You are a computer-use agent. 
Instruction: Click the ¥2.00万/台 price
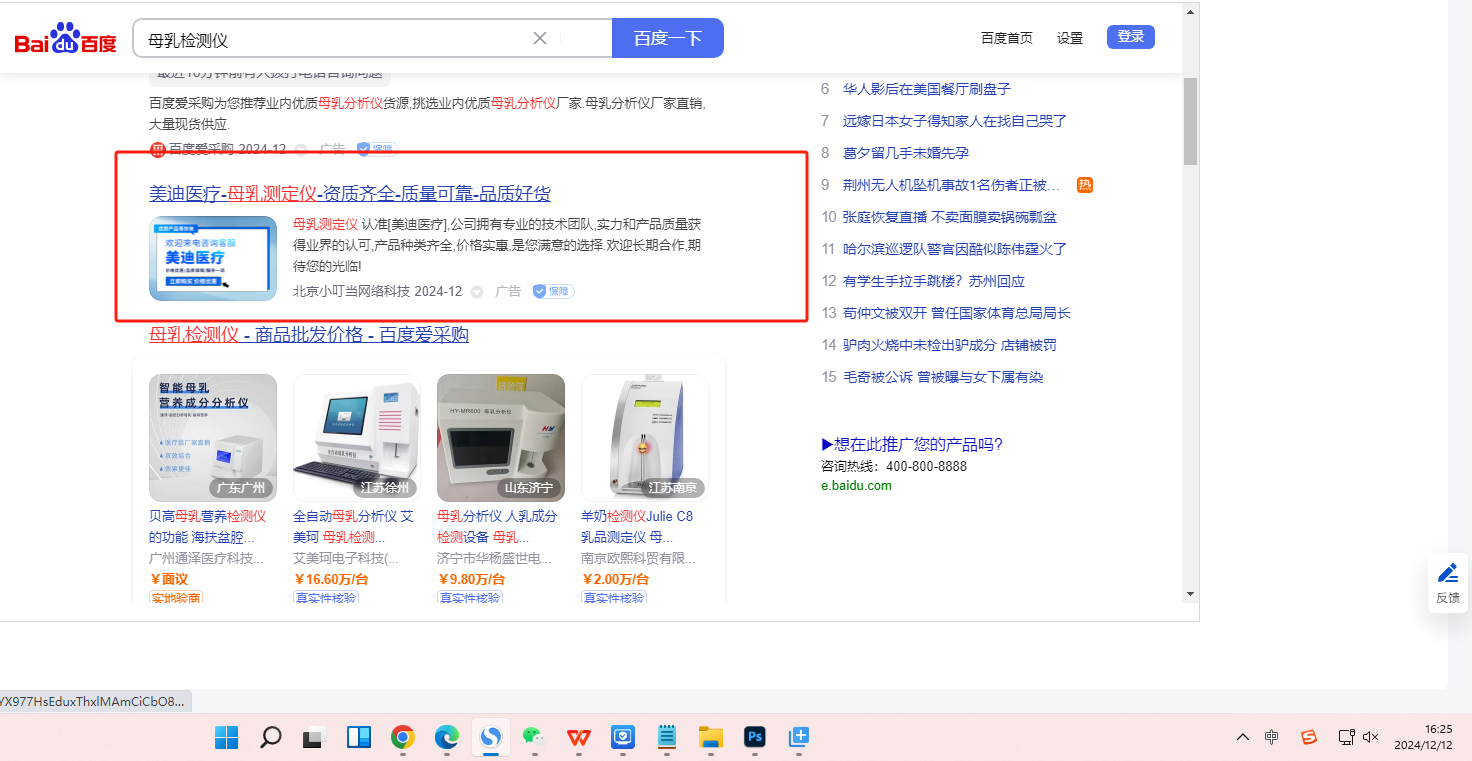pos(615,579)
